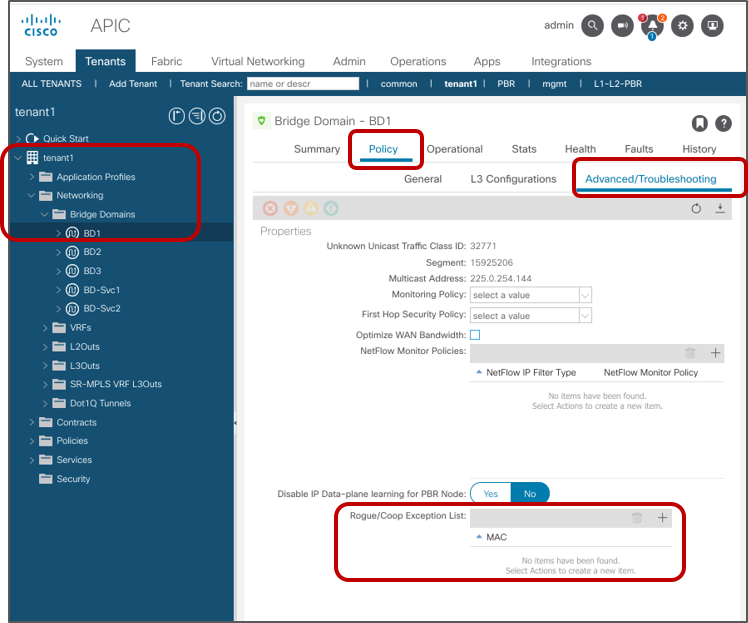Collapse the tenant1 tree node
The height and width of the screenshot is (623, 748).
click(x=18, y=157)
